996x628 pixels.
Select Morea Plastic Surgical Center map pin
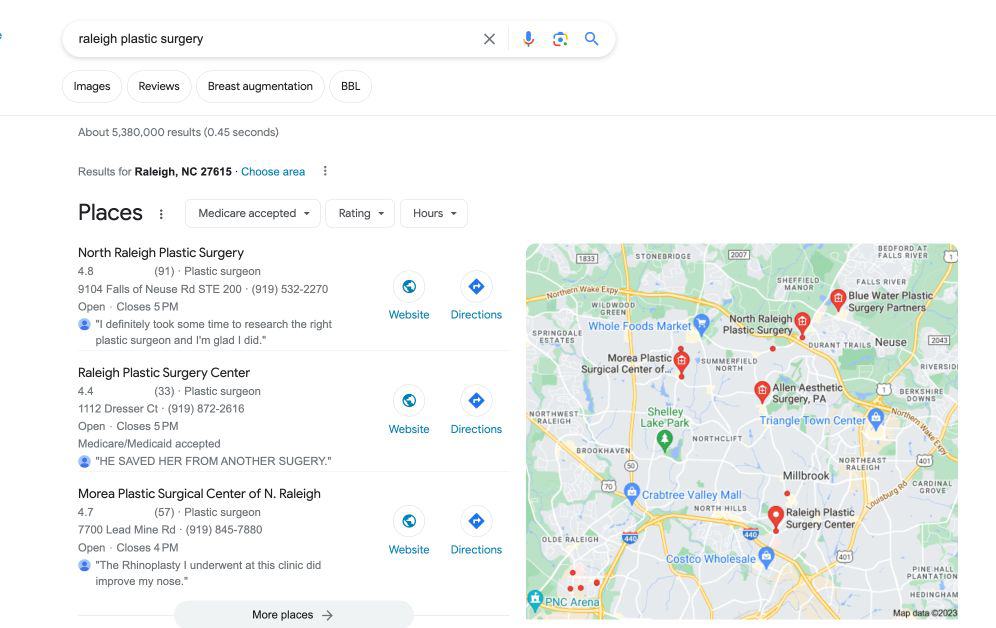click(682, 363)
